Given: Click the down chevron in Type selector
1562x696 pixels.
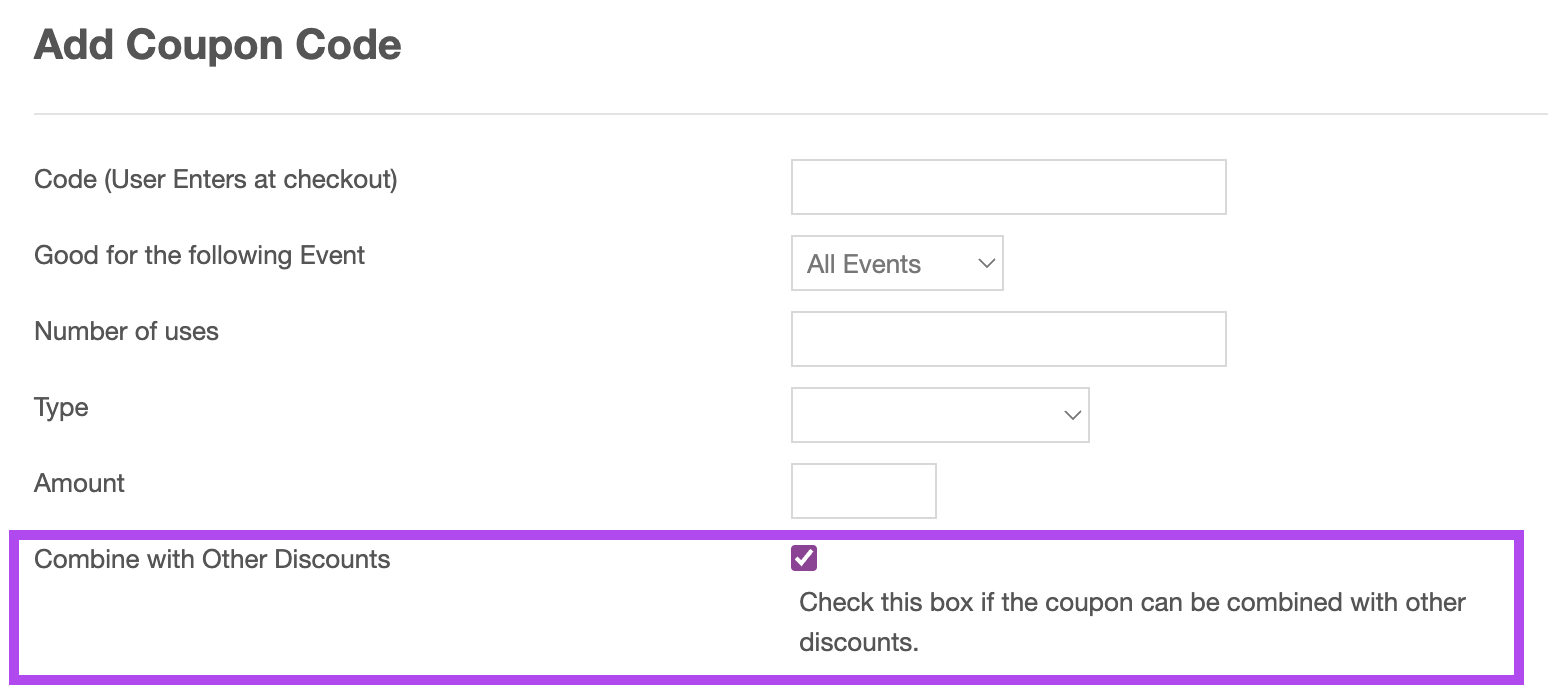Looking at the screenshot, I should pyautogui.click(x=1073, y=415).
